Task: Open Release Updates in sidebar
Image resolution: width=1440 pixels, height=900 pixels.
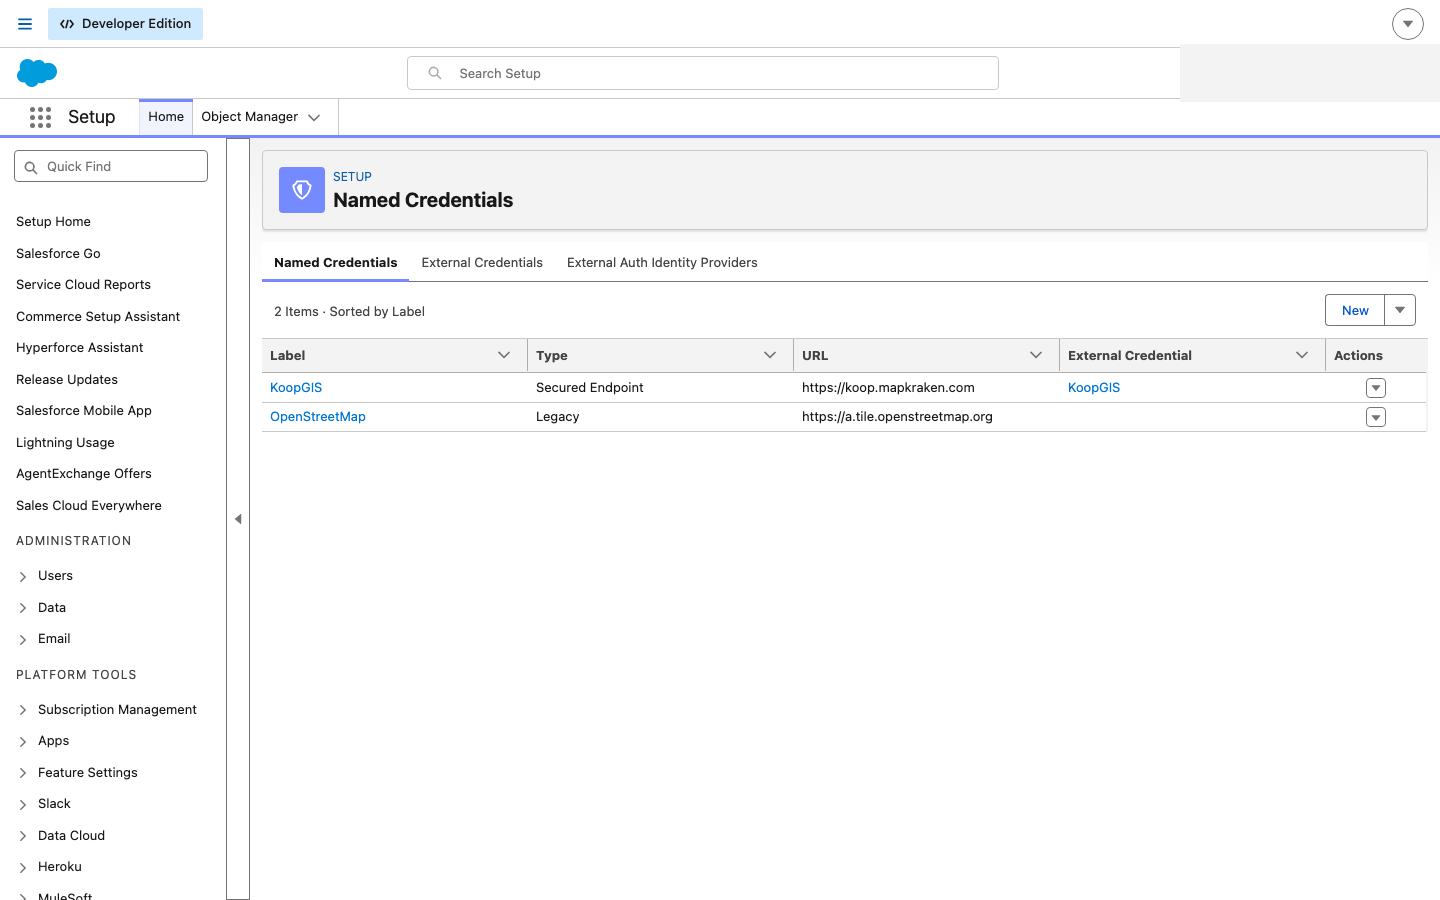Action: pyautogui.click(x=67, y=379)
